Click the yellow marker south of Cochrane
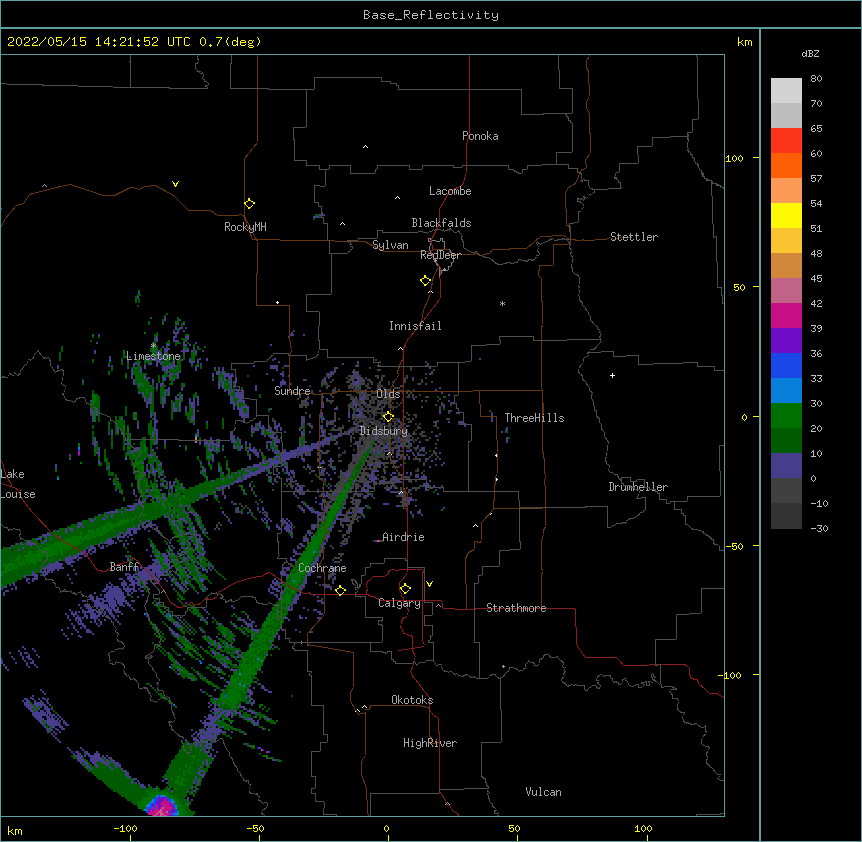The width and height of the screenshot is (862, 842). [x=341, y=591]
